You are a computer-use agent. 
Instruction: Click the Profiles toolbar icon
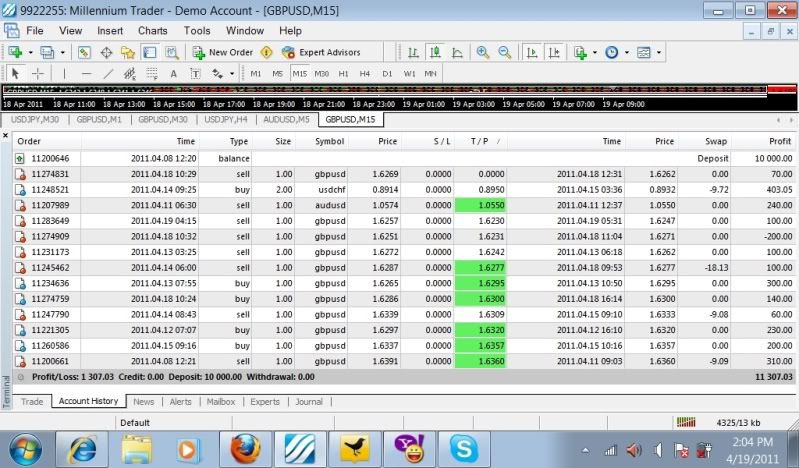[47, 52]
